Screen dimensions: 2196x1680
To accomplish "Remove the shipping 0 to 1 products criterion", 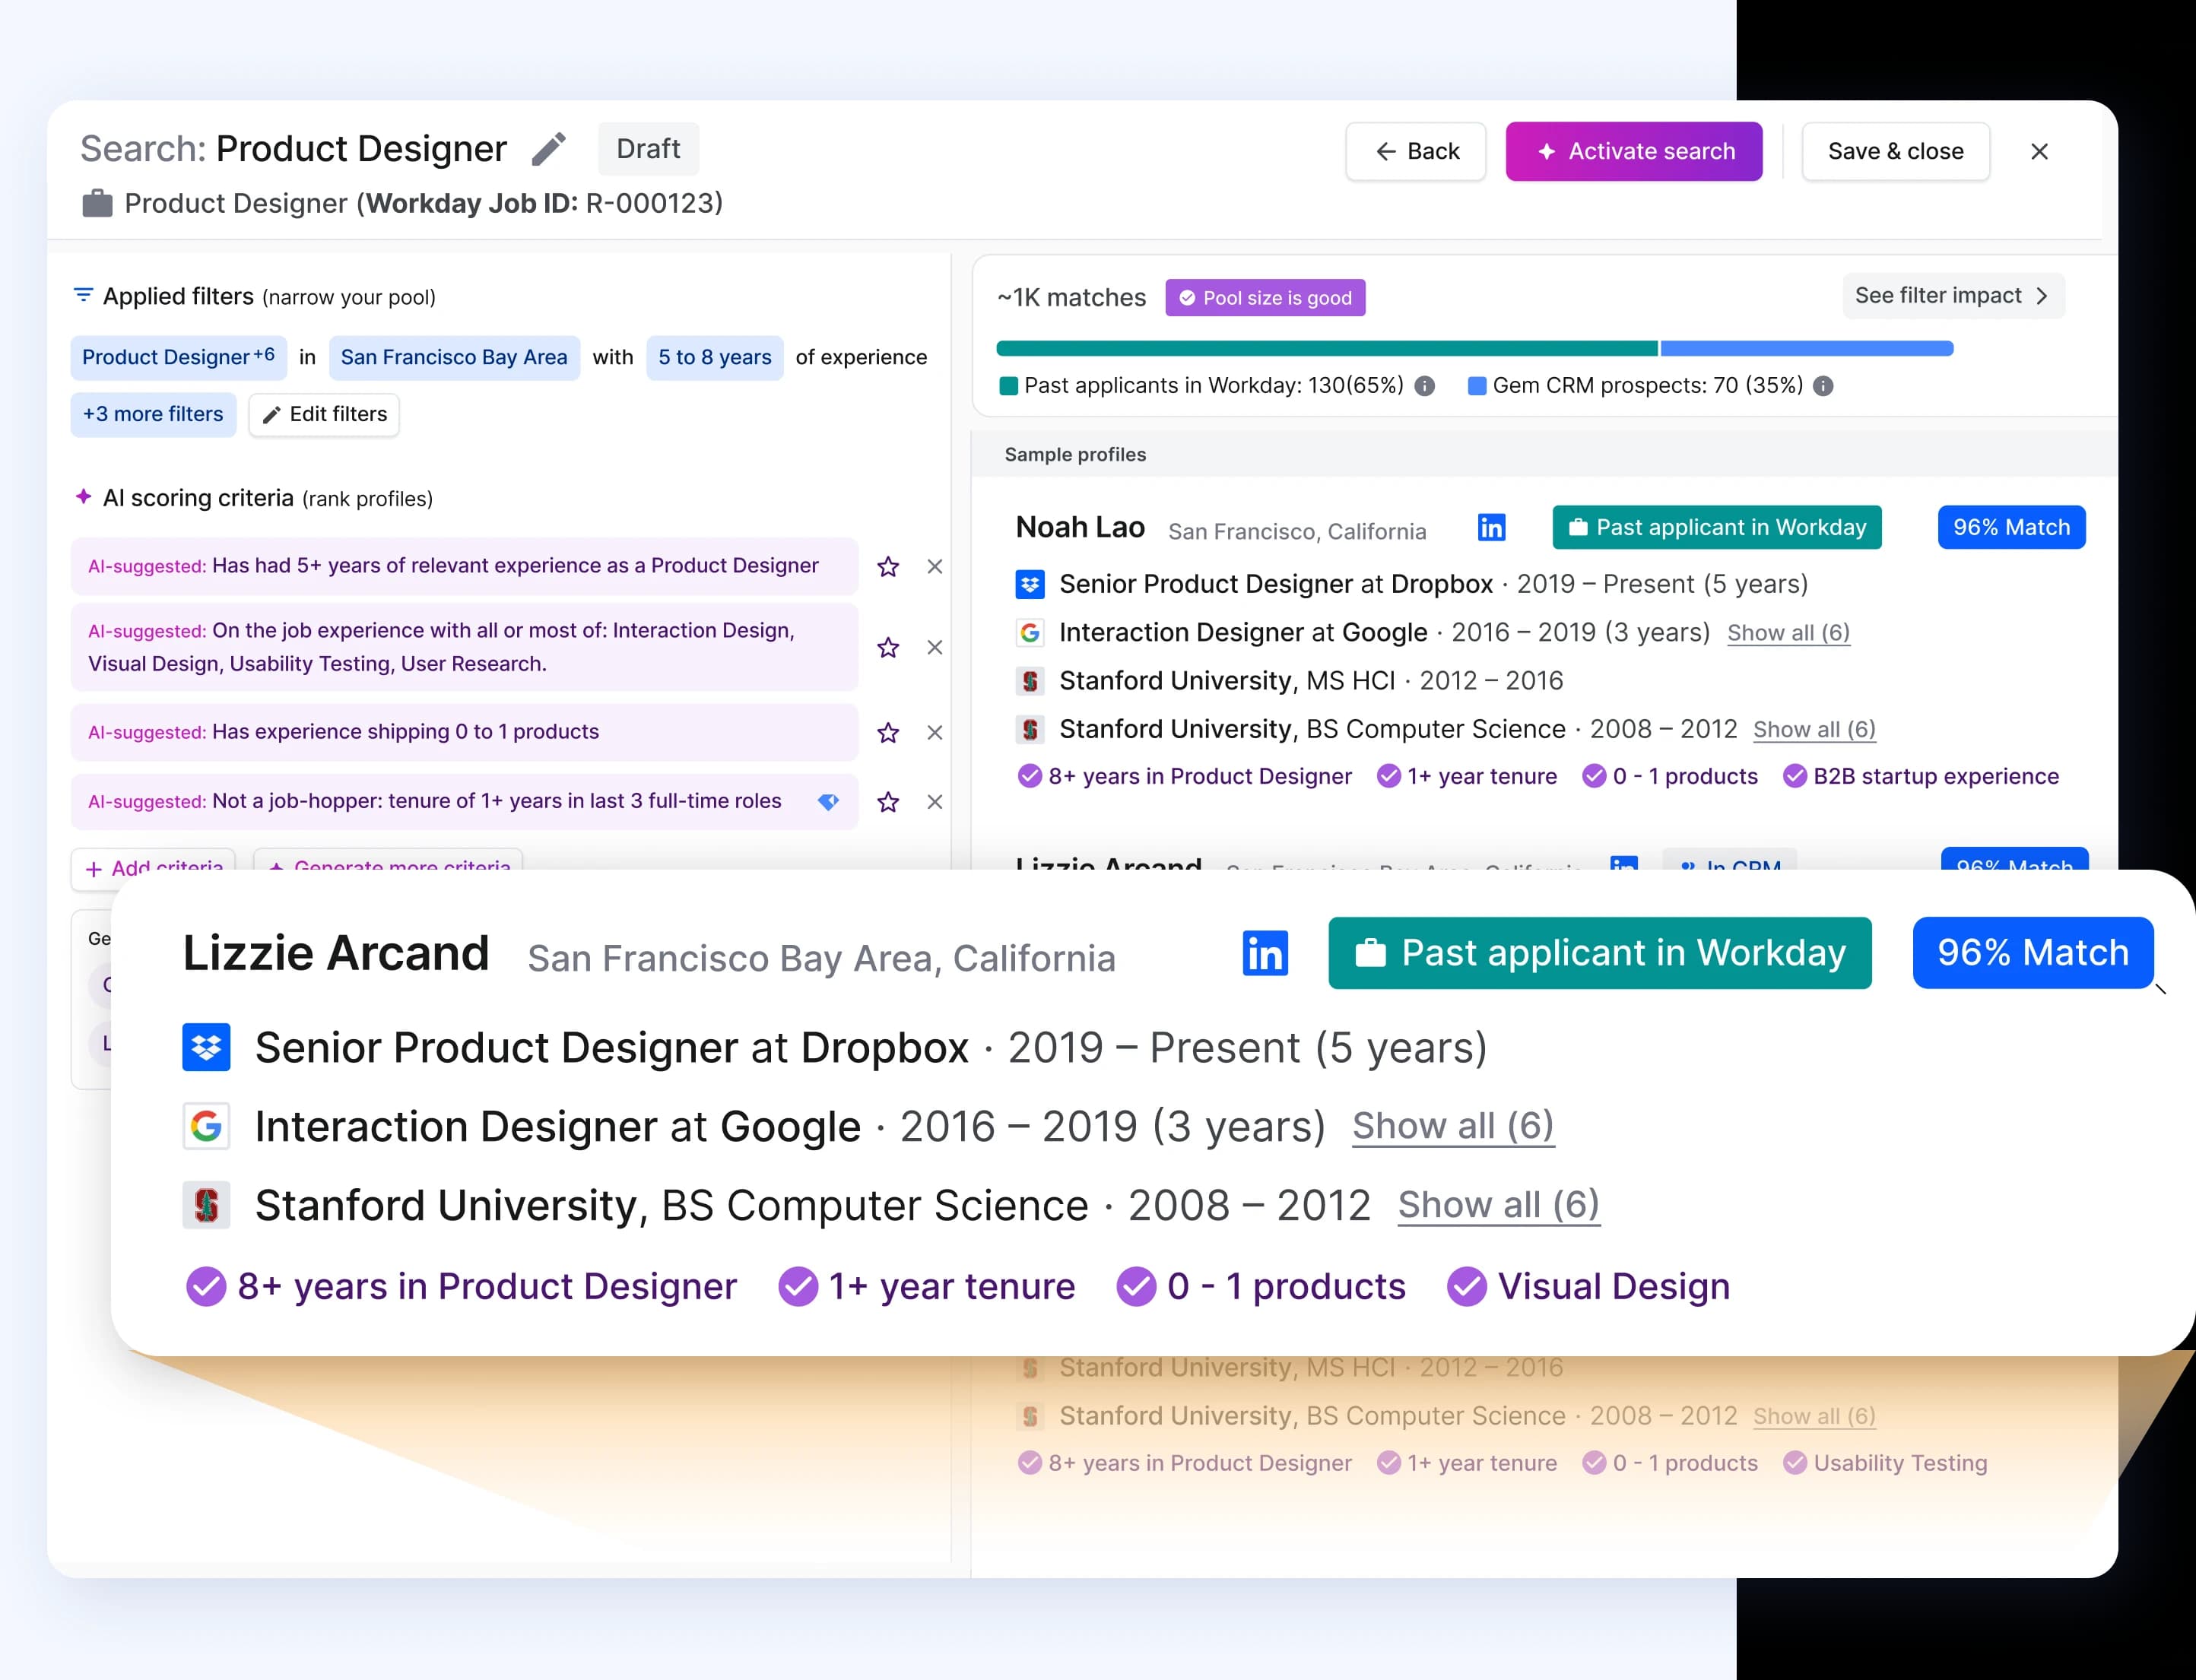I will click(x=934, y=733).
